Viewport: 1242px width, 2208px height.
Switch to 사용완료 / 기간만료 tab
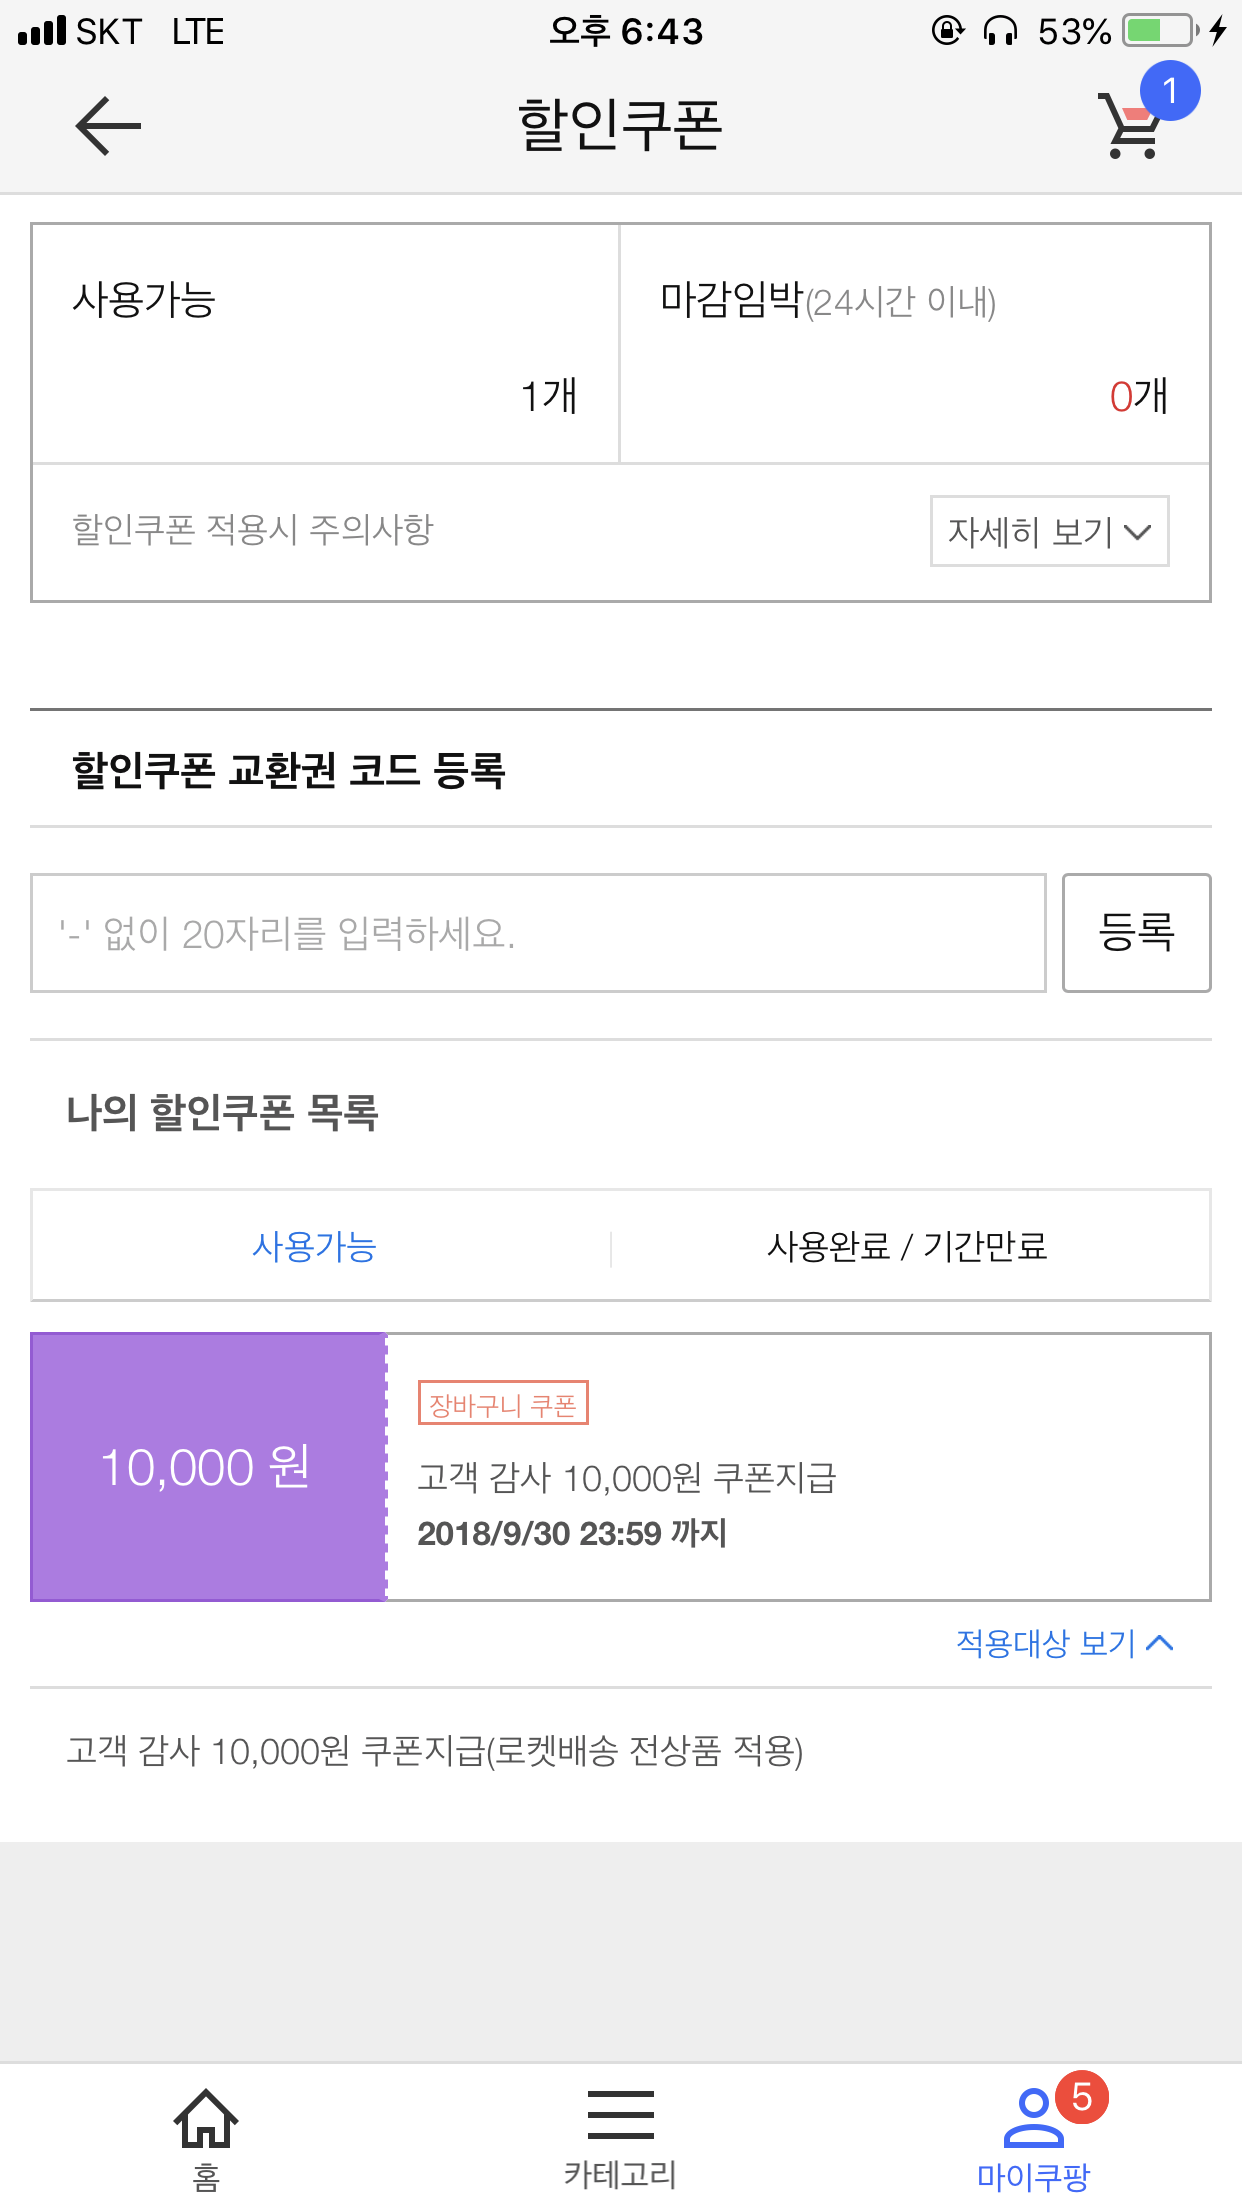coord(906,1246)
